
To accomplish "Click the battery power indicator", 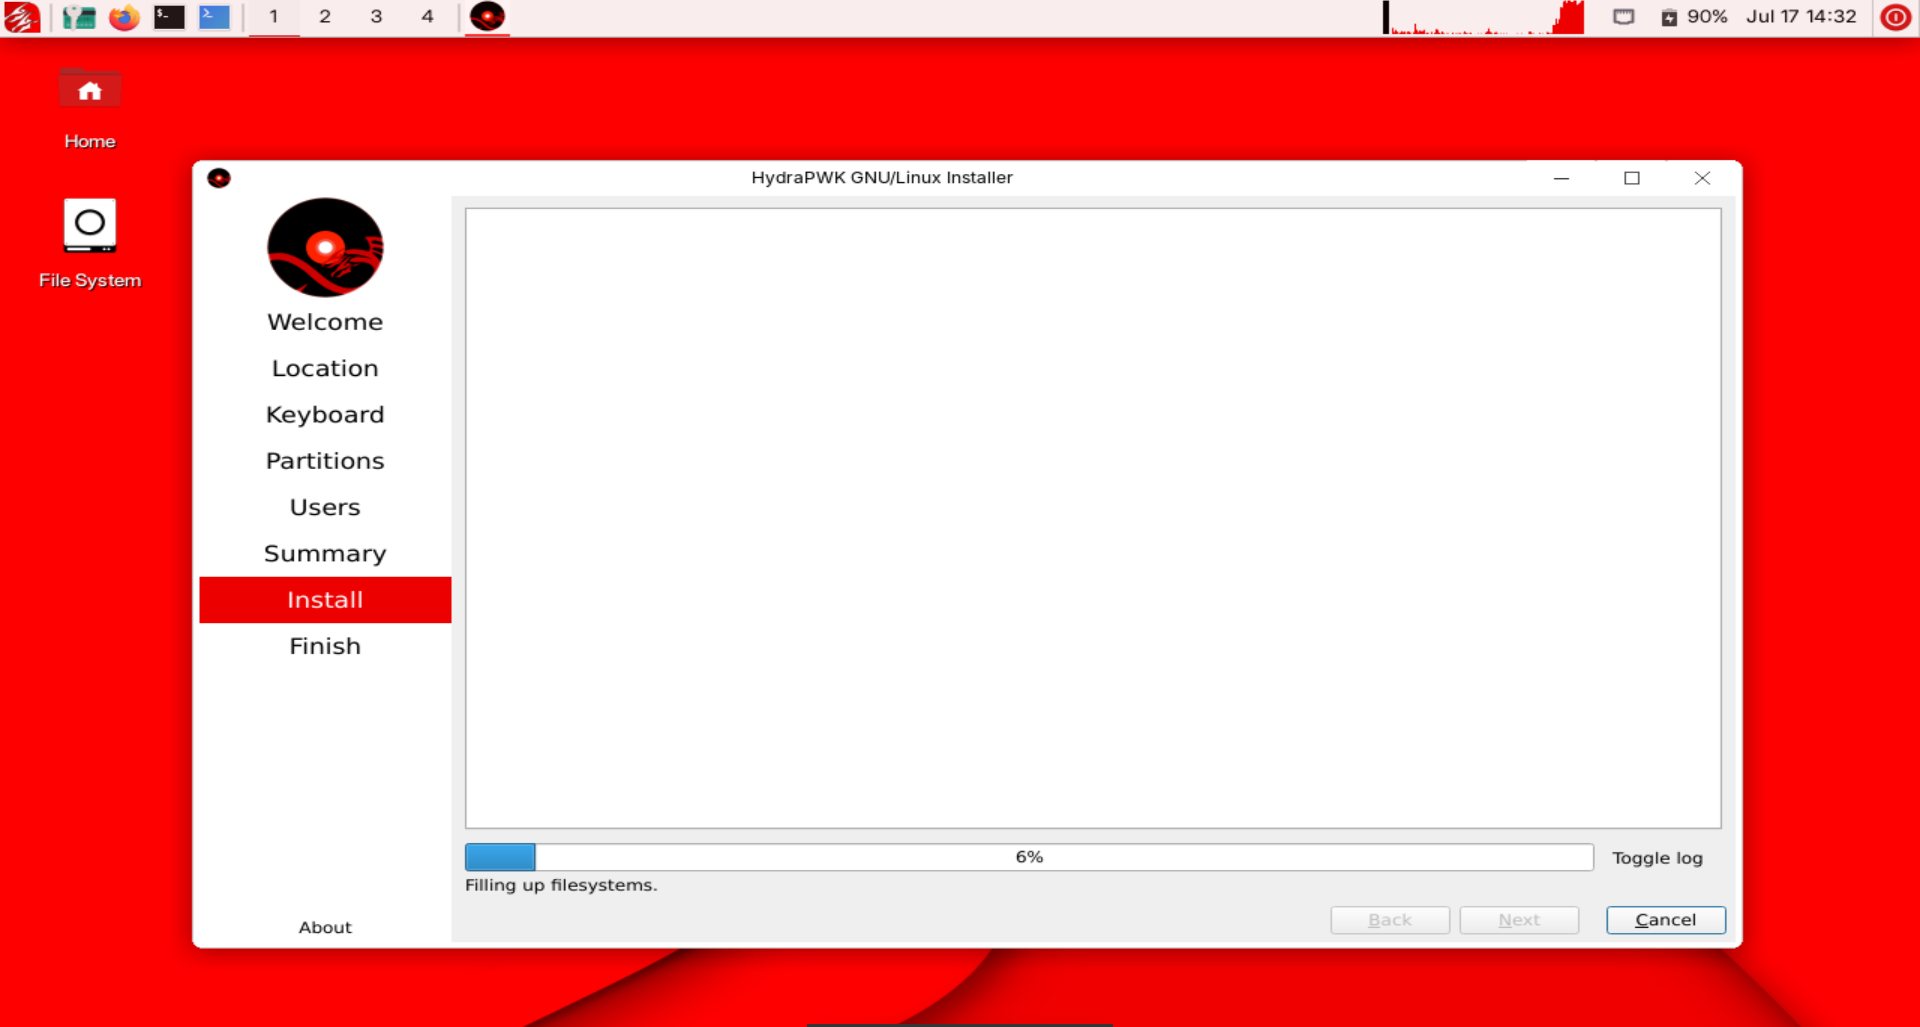I will tap(1694, 17).
